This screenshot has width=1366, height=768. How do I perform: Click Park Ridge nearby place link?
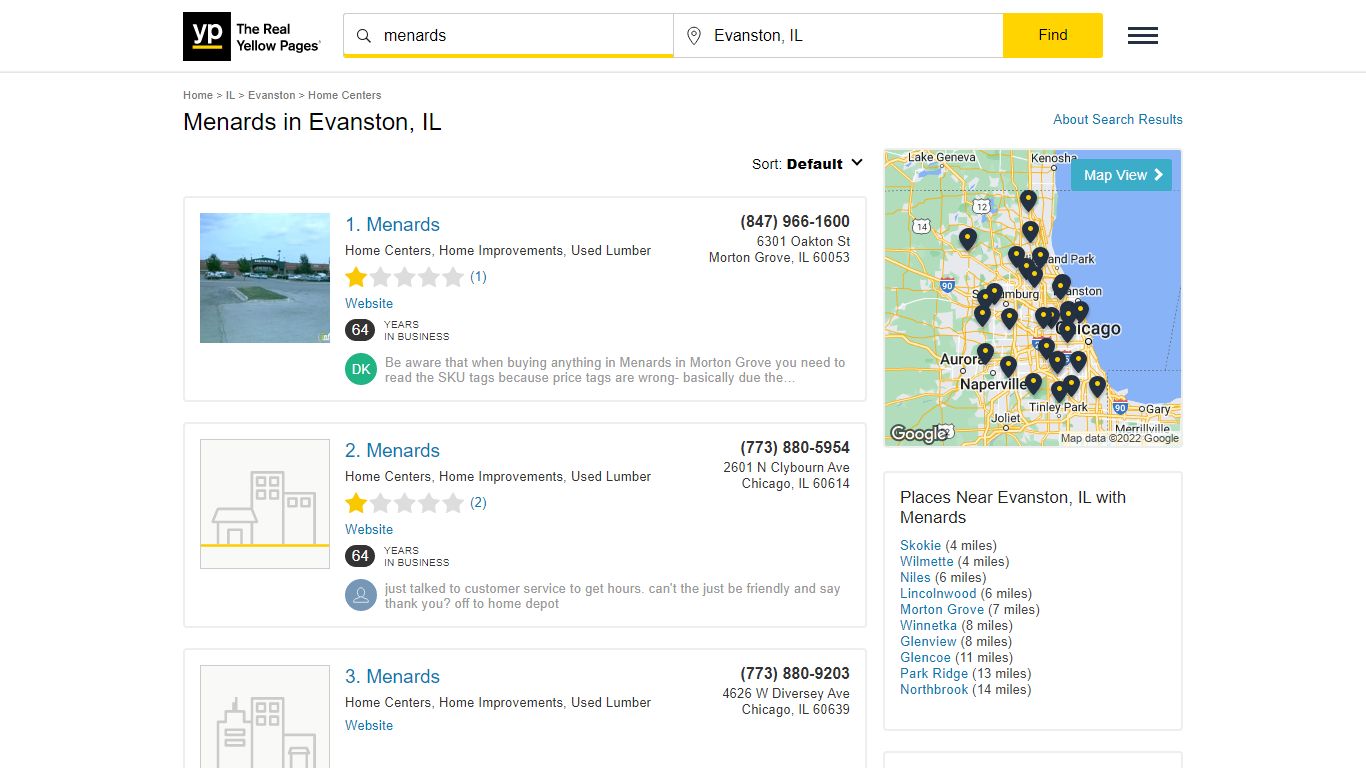(934, 673)
